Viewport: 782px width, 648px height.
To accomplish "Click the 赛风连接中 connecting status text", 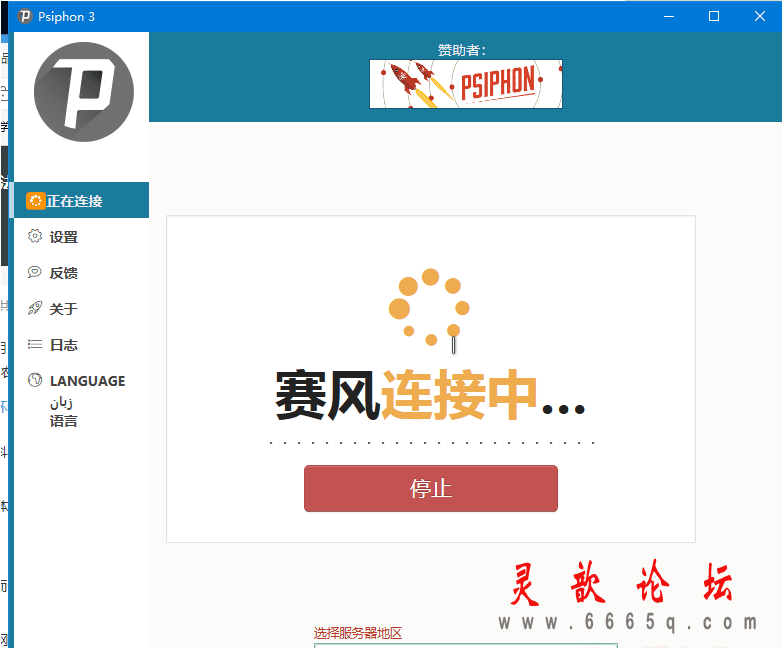I will pyautogui.click(x=430, y=395).
